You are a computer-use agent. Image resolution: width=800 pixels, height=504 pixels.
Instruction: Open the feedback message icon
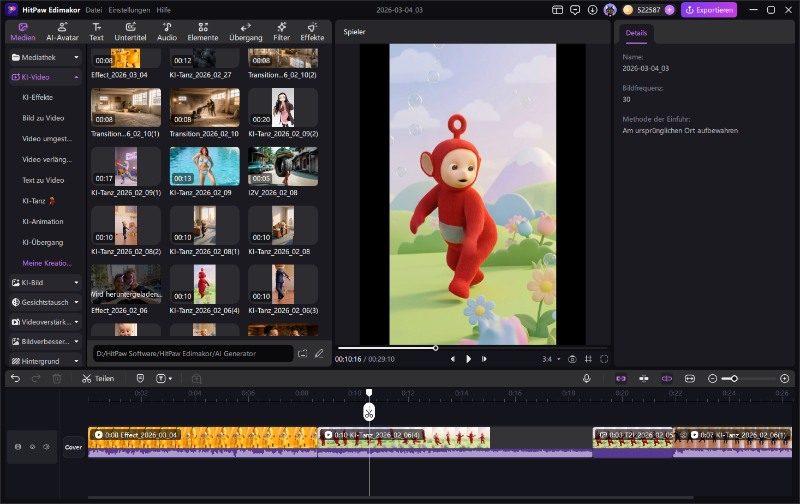(575, 10)
